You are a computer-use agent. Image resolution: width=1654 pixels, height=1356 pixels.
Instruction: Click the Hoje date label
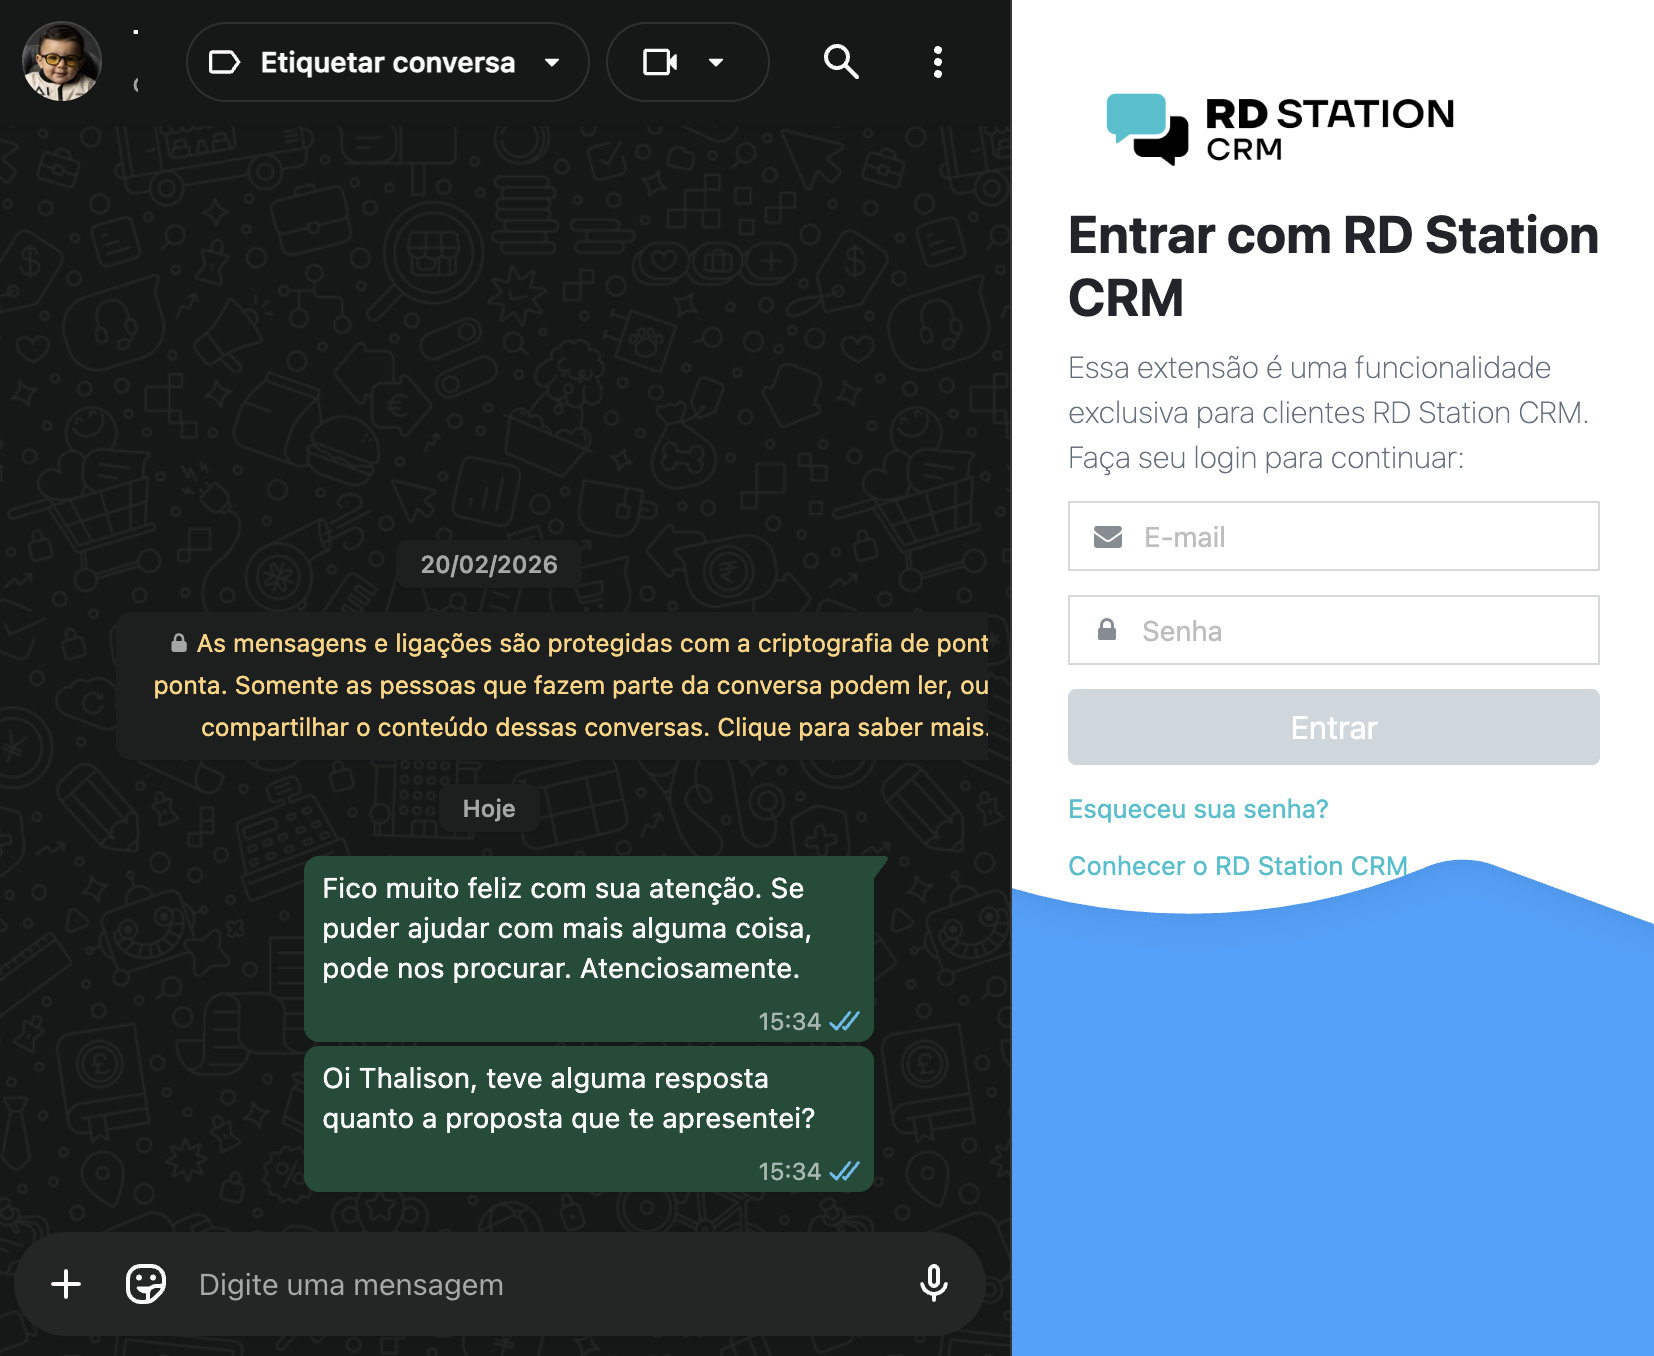coord(489,809)
